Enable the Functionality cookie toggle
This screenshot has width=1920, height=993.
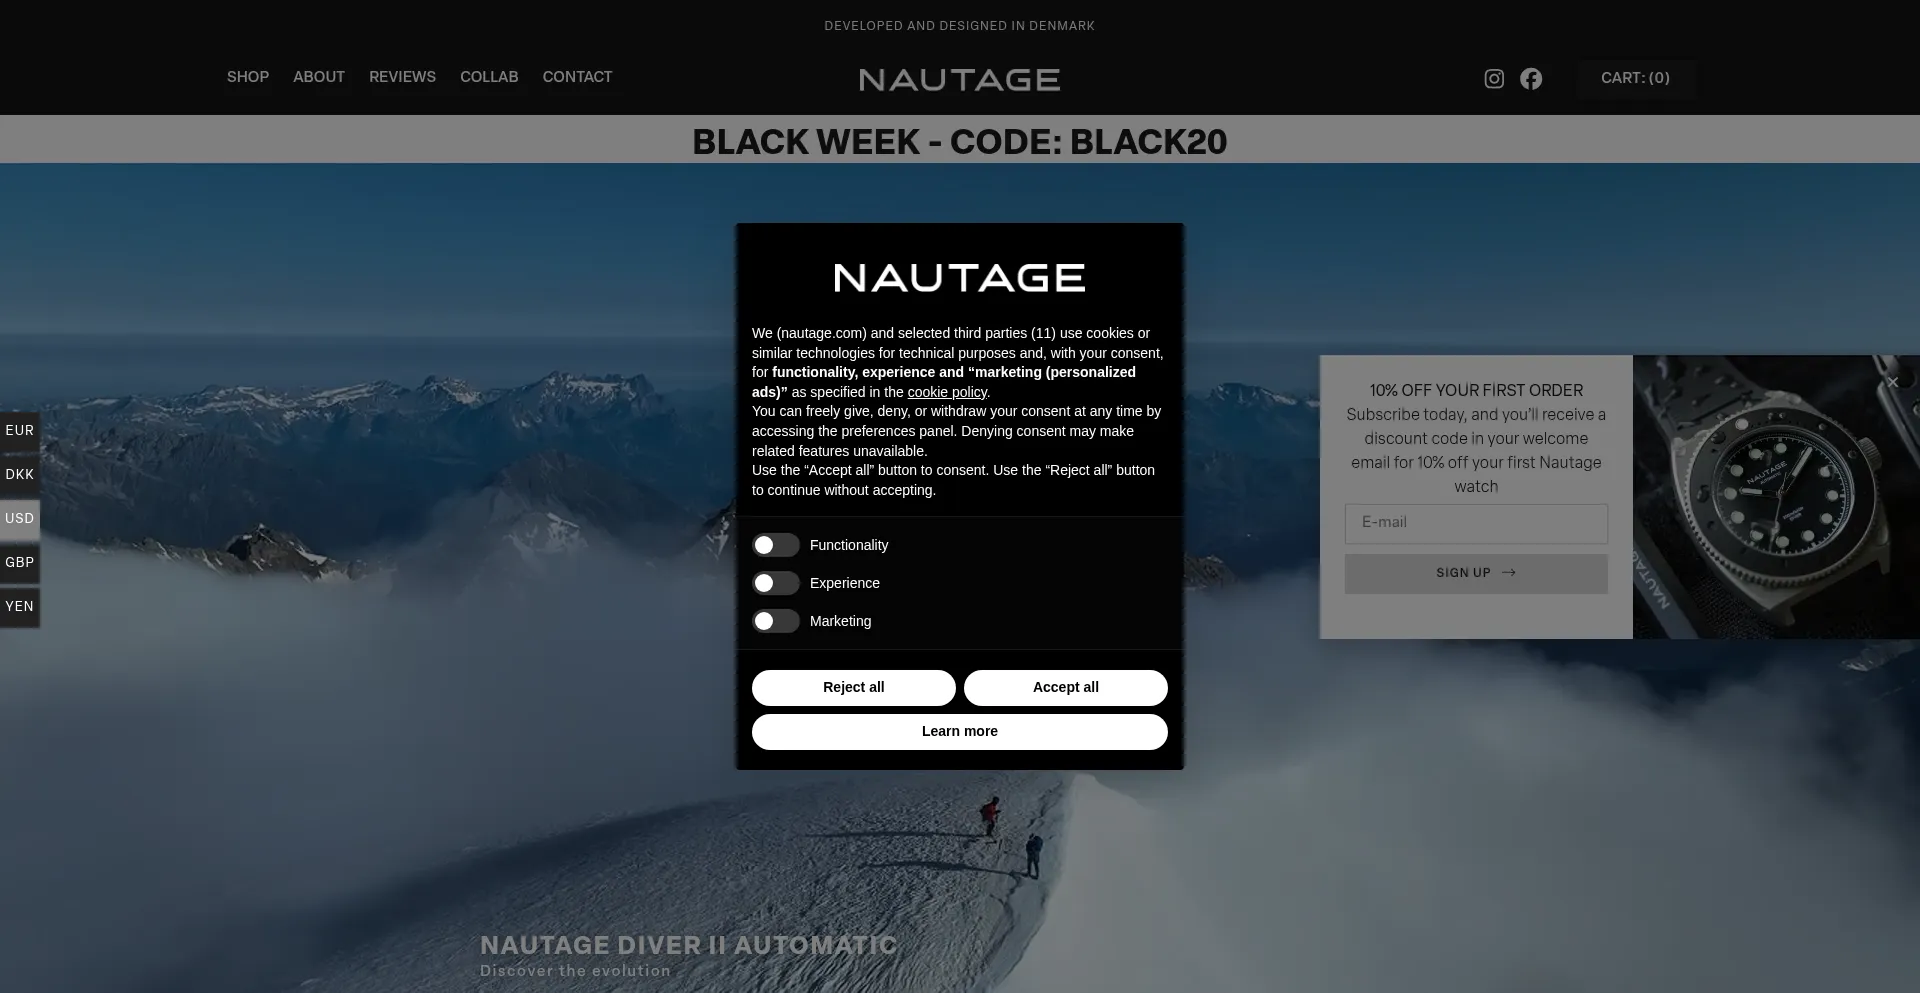pyautogui.click(x=775, y=545)
